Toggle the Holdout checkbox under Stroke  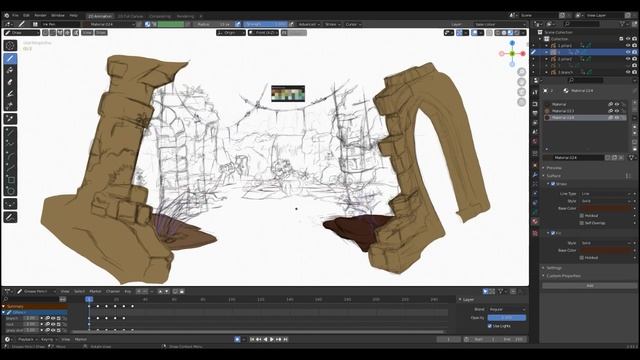582,216
